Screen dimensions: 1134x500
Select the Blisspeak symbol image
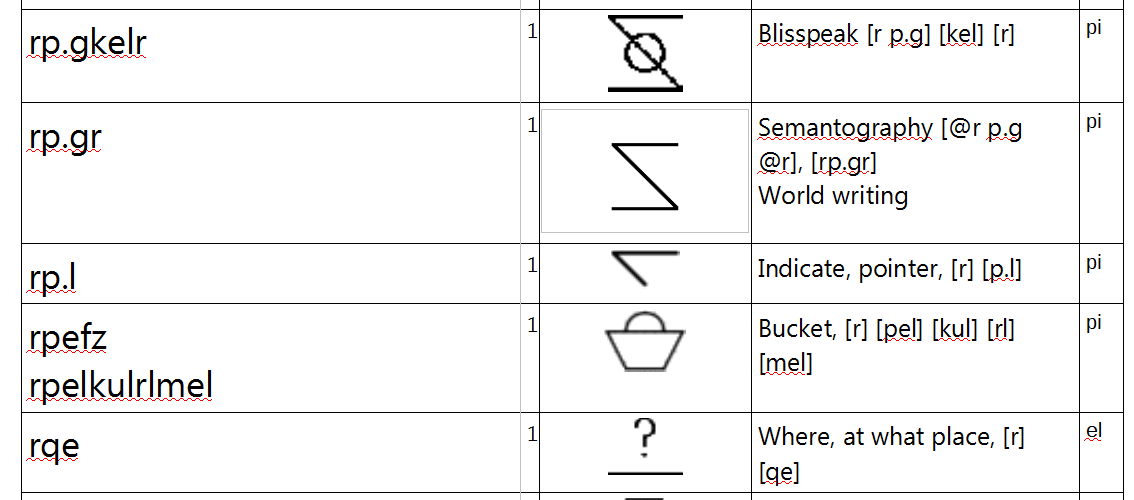coord(645,54)
